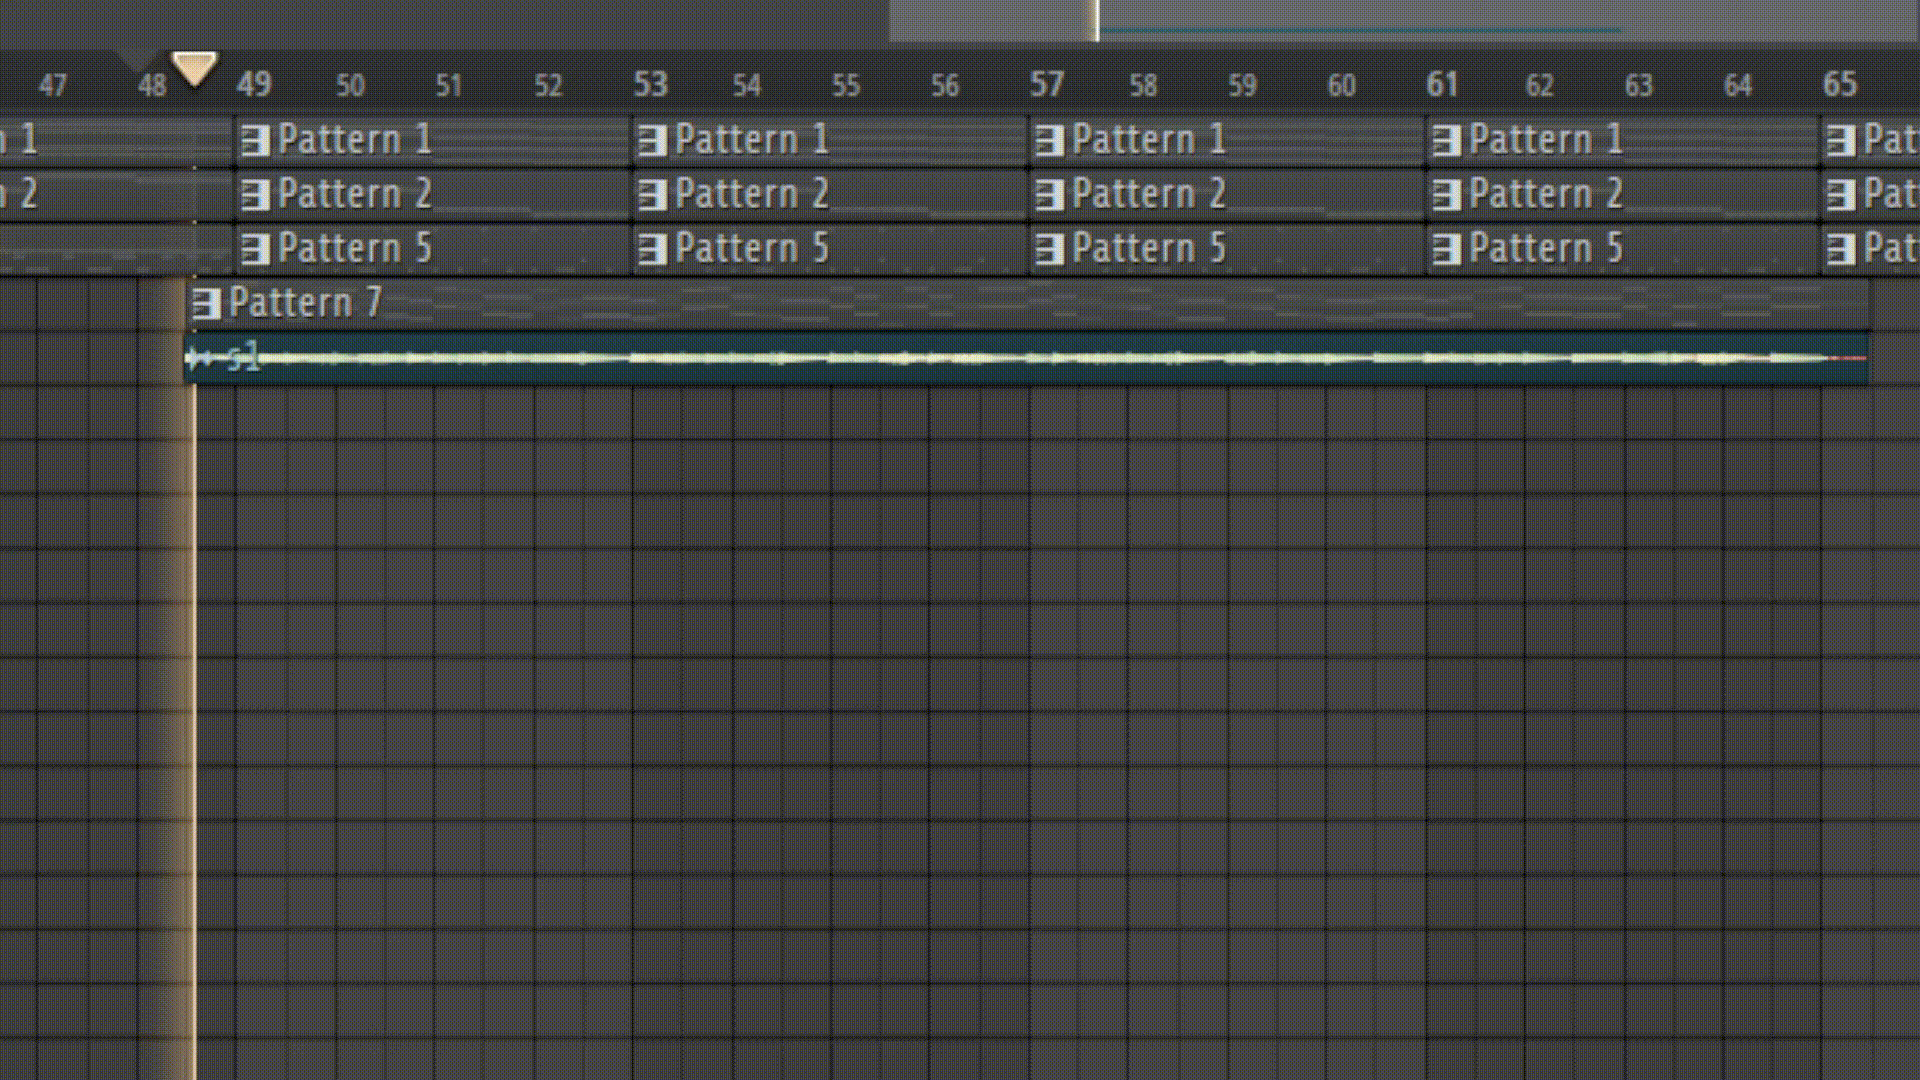Click the Pattern 1 clip icon at bar 61
1920x1080 pixels.
click(1446, 140)
